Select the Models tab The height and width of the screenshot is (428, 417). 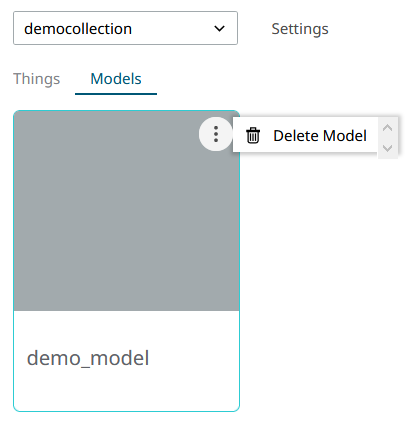pos(116,79)
